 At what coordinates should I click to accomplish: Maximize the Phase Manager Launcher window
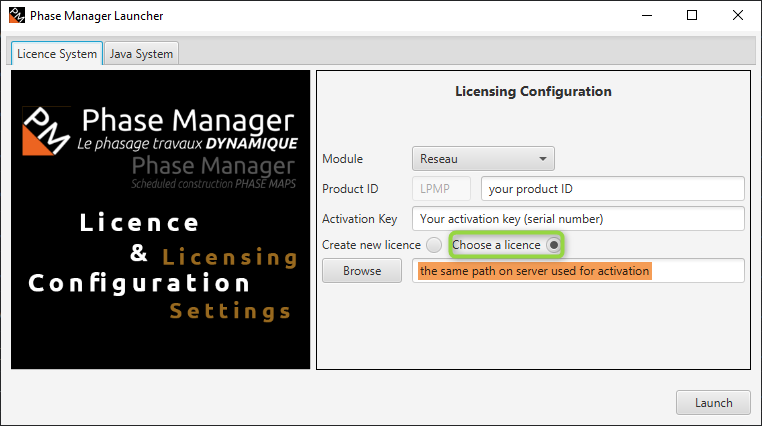[692, 16]
